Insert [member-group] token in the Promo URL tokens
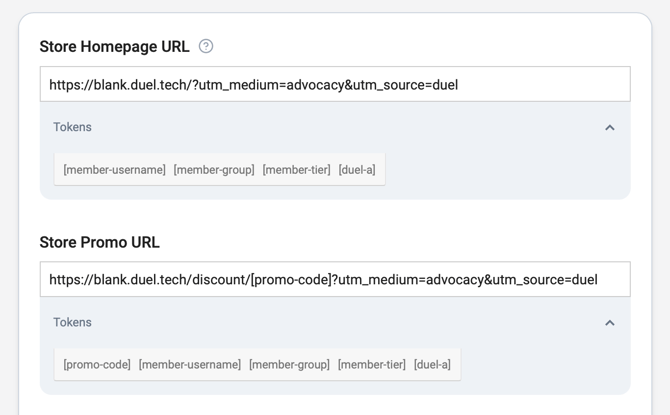The image size is (670, 415). [x=289, y=365]
